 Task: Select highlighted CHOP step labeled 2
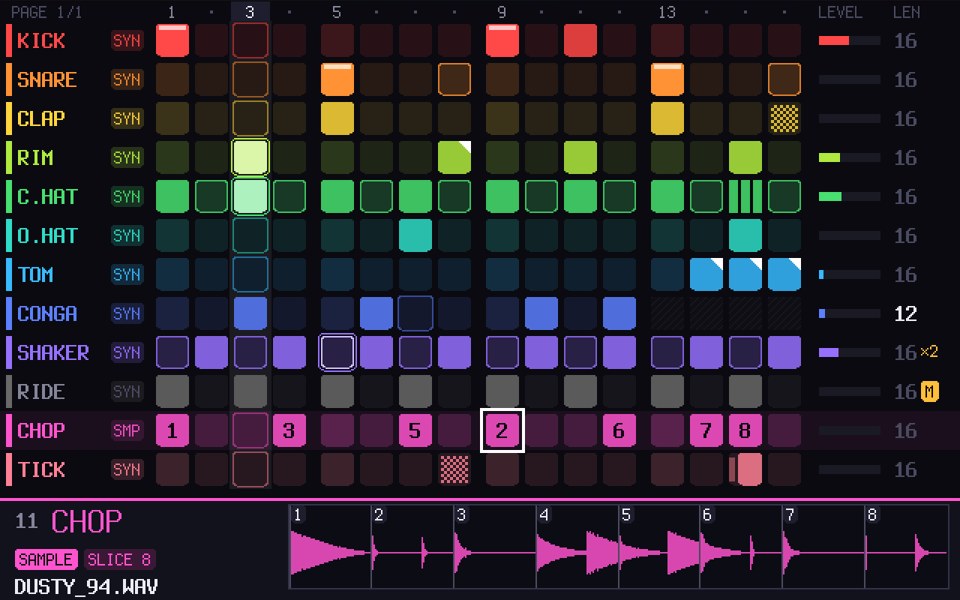tap(502, 430)
